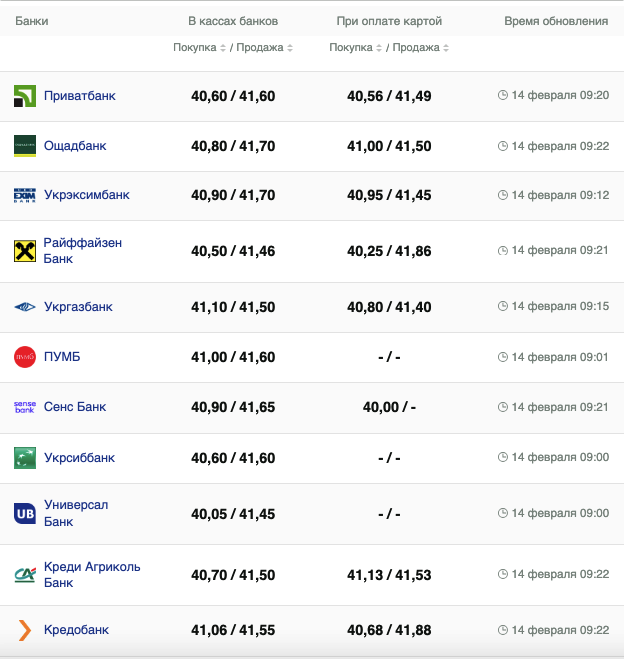Click the Райффайзен Банк yellow logo

(x=25, y=251)
